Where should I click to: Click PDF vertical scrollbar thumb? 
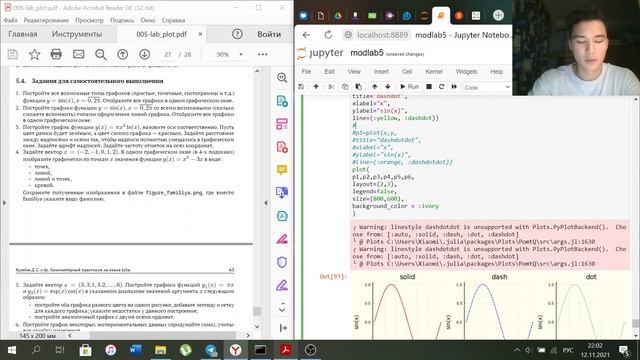pos(257,311)
